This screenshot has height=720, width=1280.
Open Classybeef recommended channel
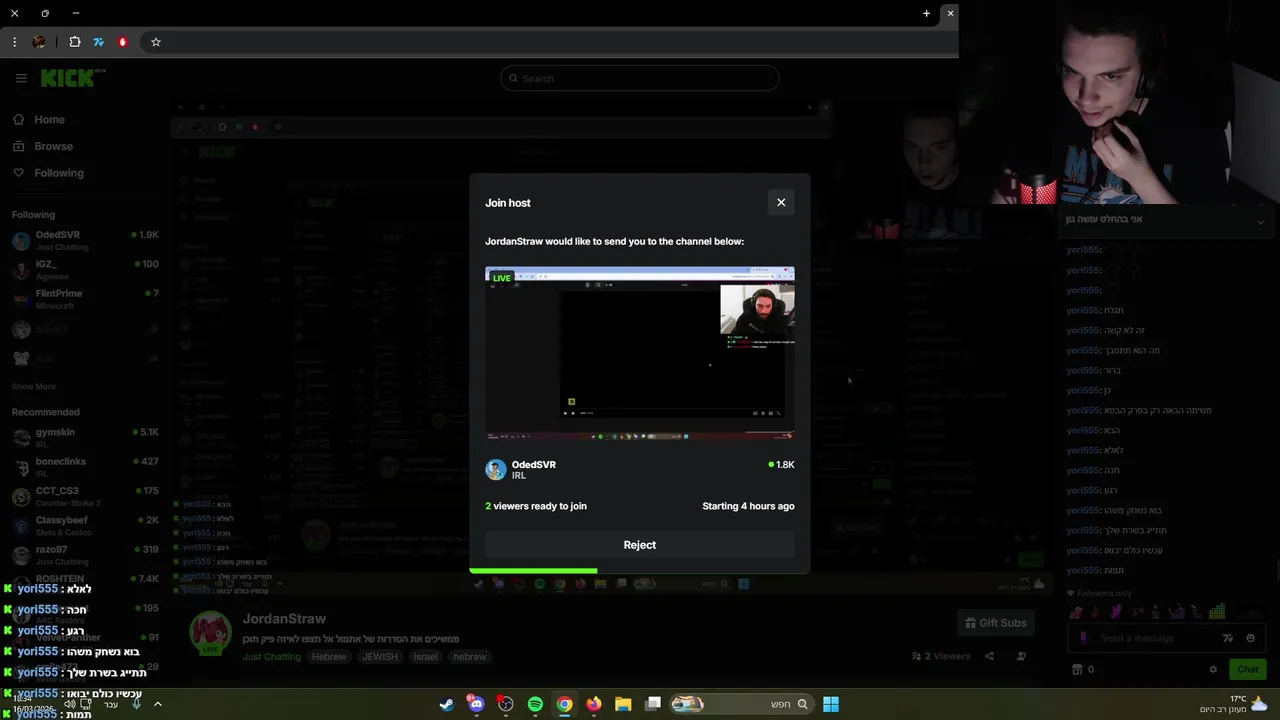85,525
